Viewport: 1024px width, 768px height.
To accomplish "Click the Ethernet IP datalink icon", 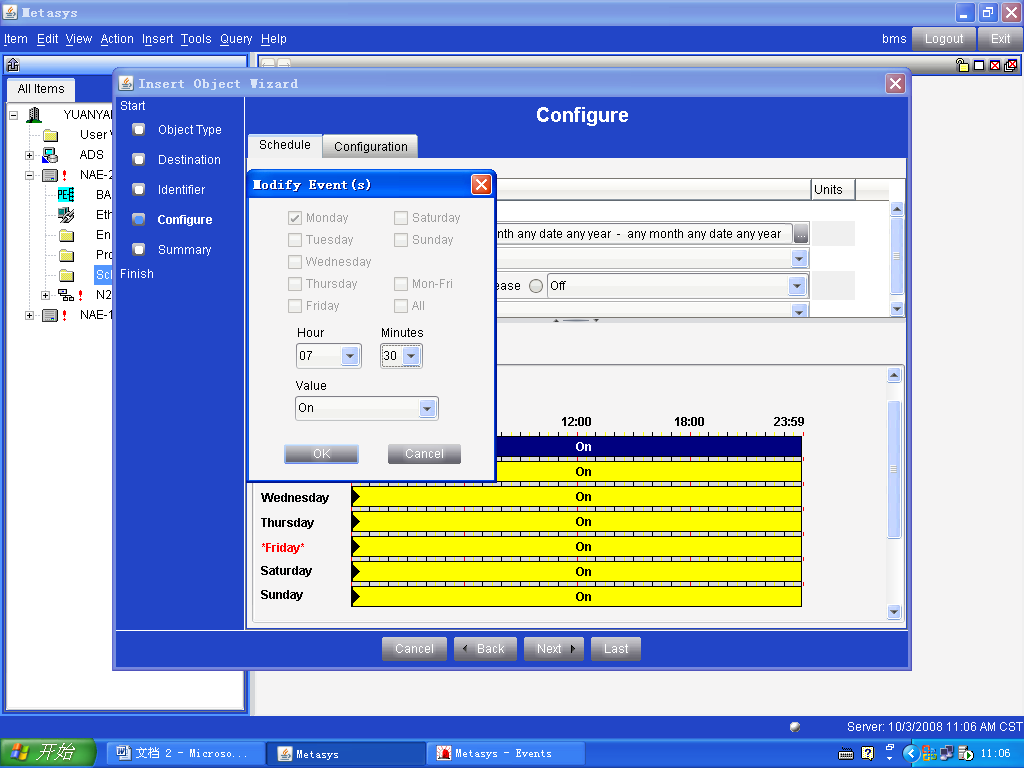I will tap(66, 215).
